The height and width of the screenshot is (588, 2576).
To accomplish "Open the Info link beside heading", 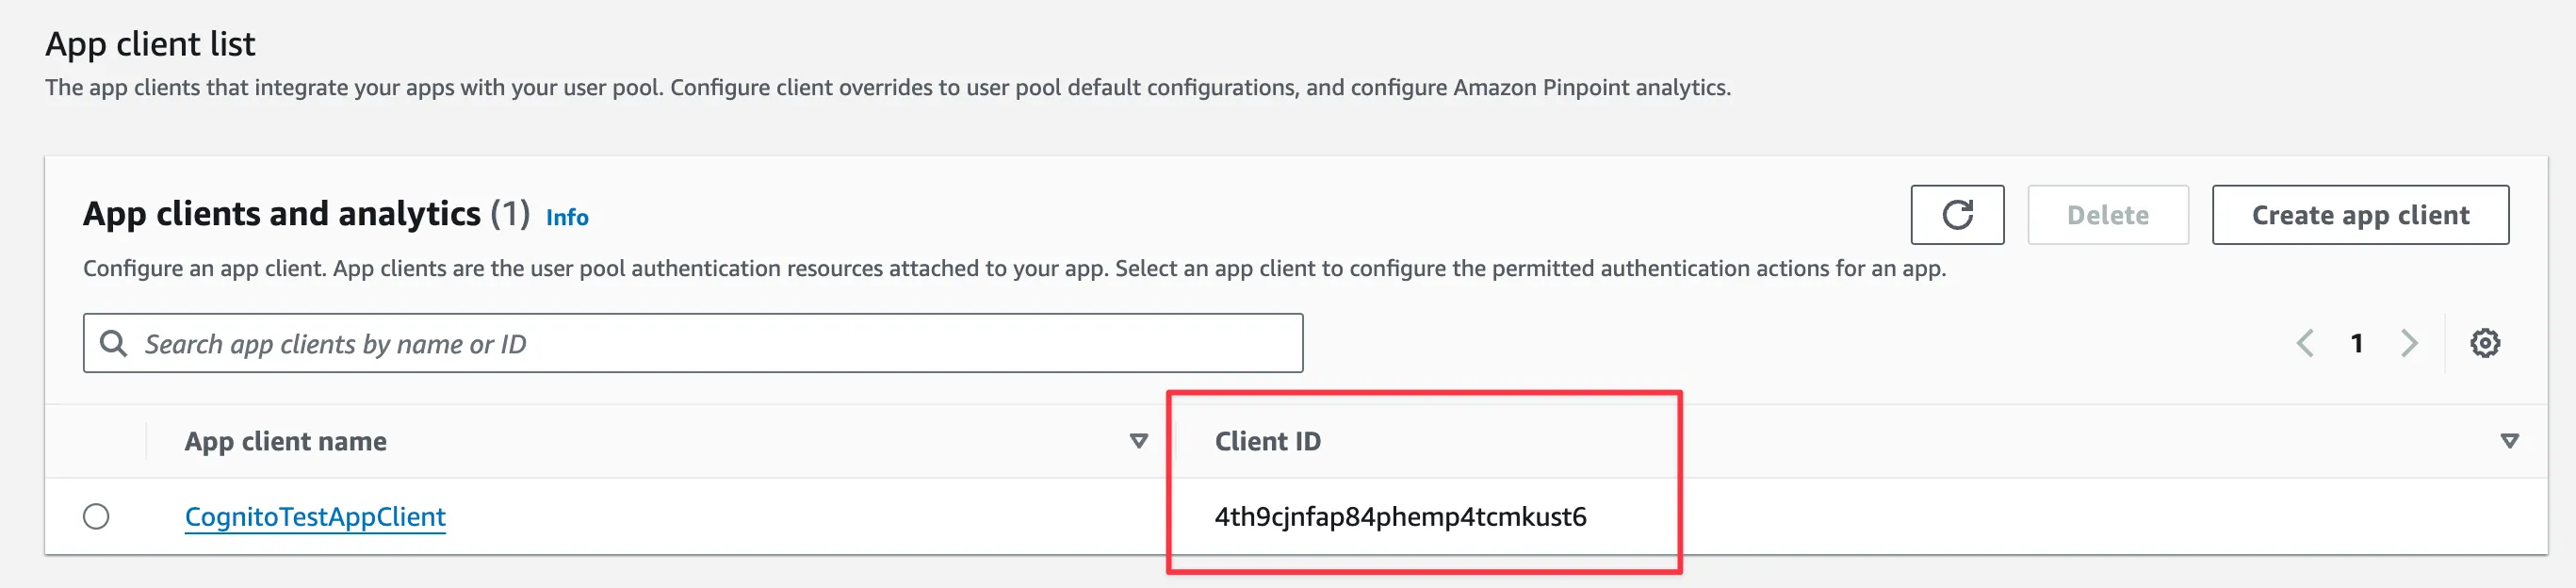I will click(x=567, y=217).
